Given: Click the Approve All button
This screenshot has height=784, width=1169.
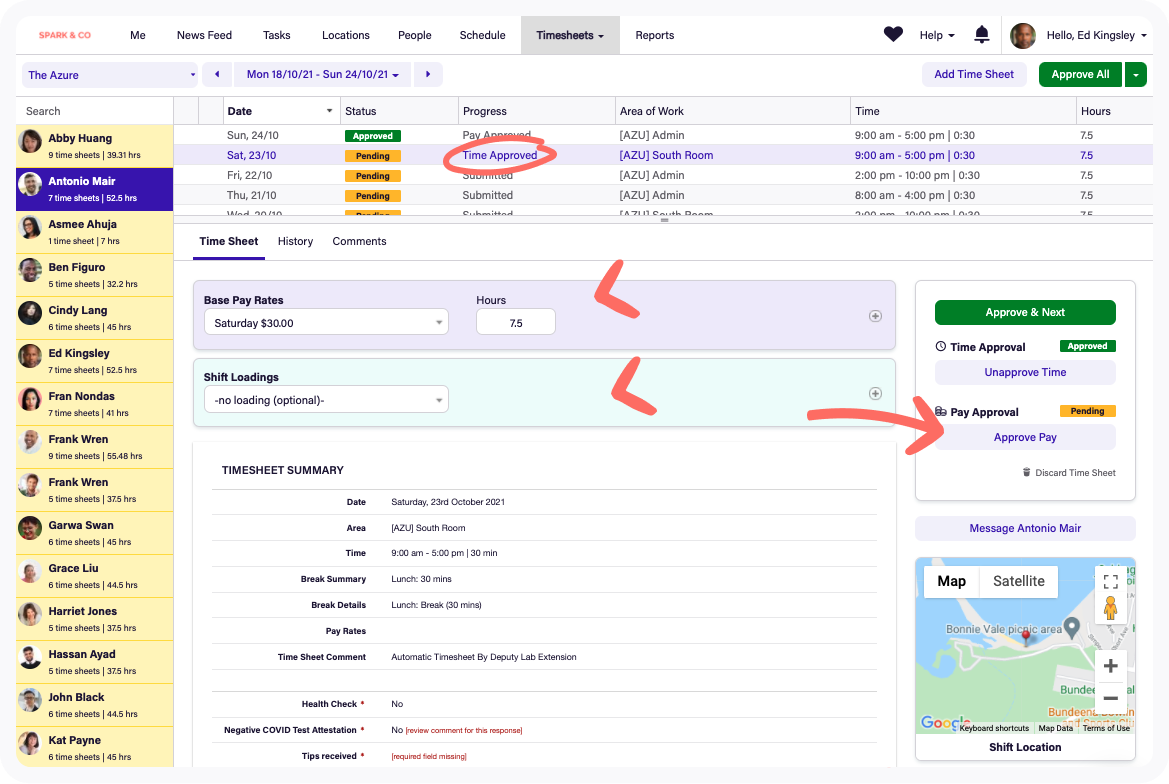Looking at the screenshot, I should (x=1080, y=75).
